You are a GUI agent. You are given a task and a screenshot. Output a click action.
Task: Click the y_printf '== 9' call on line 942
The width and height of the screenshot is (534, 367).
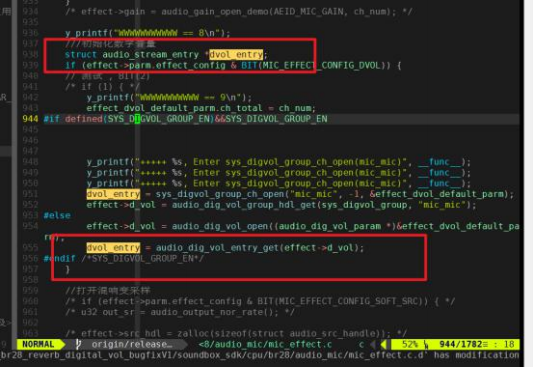coord(169,97)
